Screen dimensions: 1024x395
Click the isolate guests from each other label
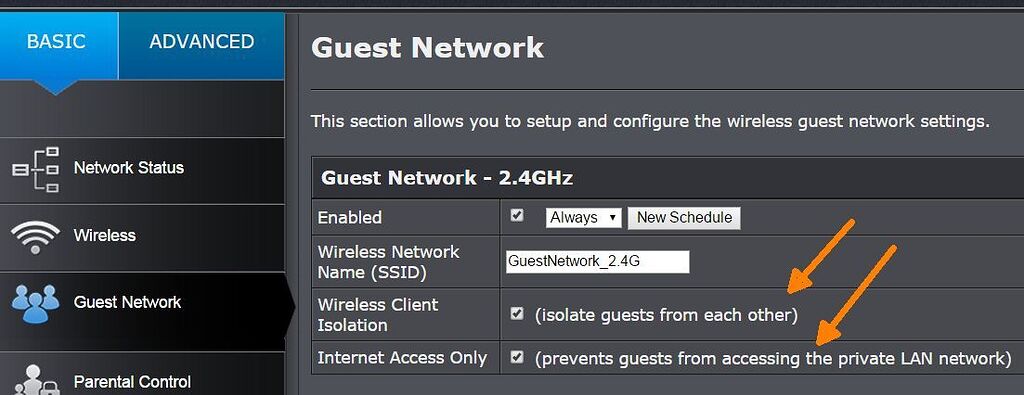(666, 315)
